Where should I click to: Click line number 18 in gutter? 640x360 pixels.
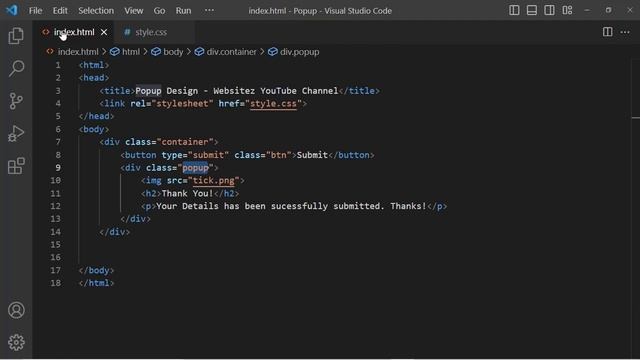pos(56,283)
